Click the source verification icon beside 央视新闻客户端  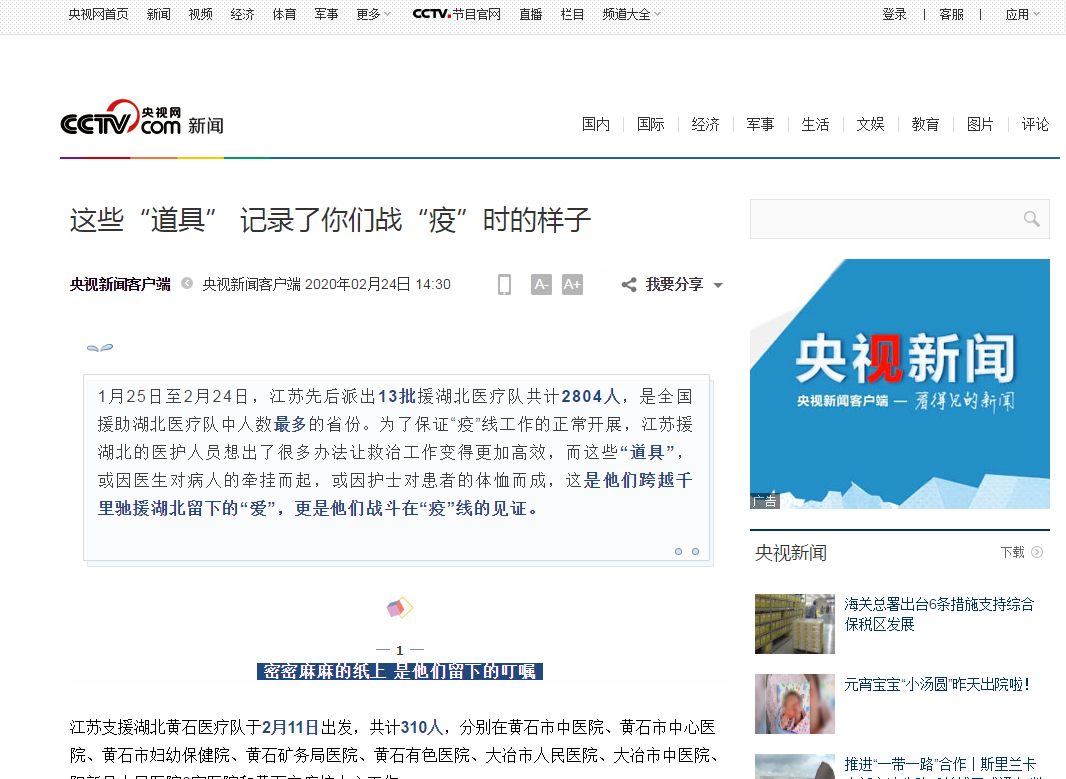[x=186, y=283]
